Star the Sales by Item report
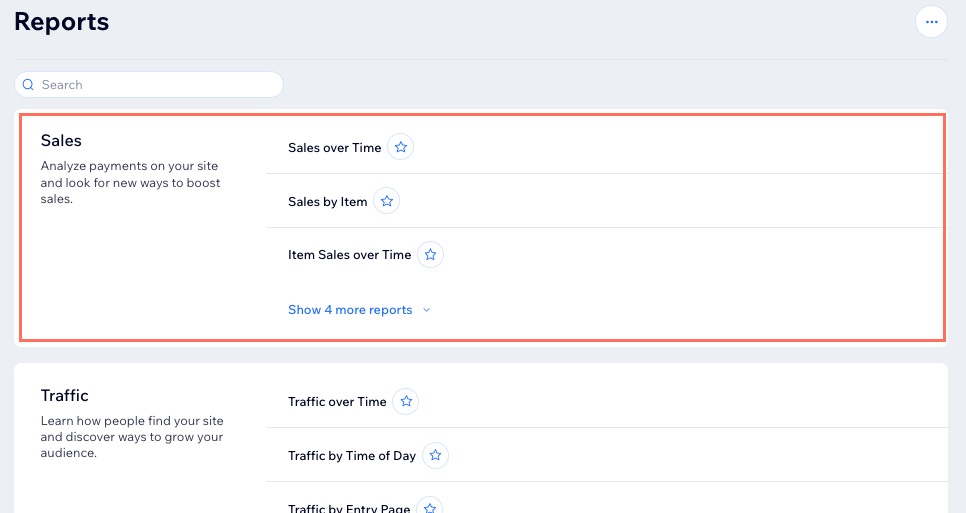The width and height of the screenshot is (966, 513). (386, 201)
